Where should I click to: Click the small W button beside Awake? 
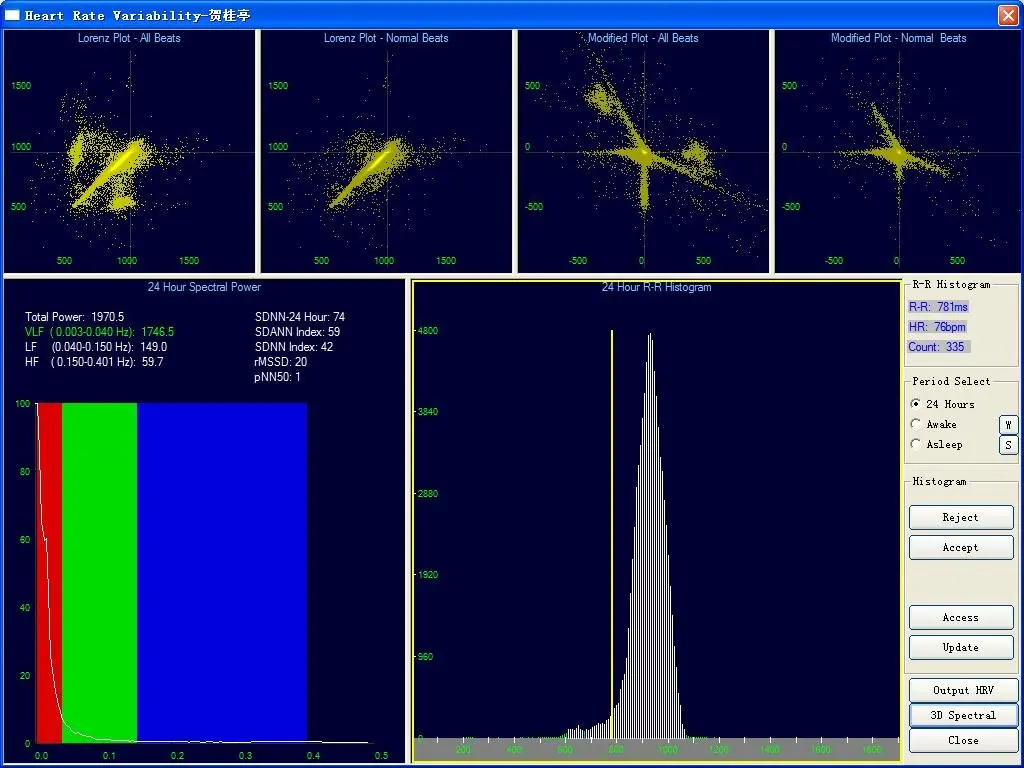(1008, 425)
